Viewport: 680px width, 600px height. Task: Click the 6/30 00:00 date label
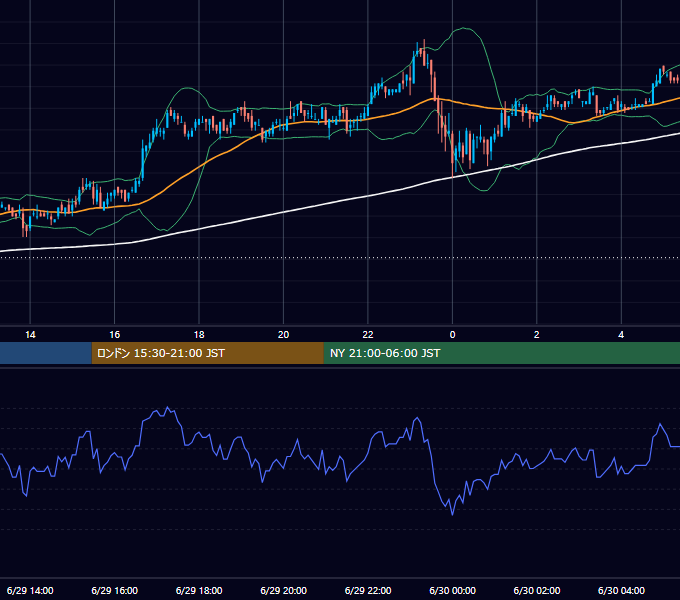coord(452,590)
